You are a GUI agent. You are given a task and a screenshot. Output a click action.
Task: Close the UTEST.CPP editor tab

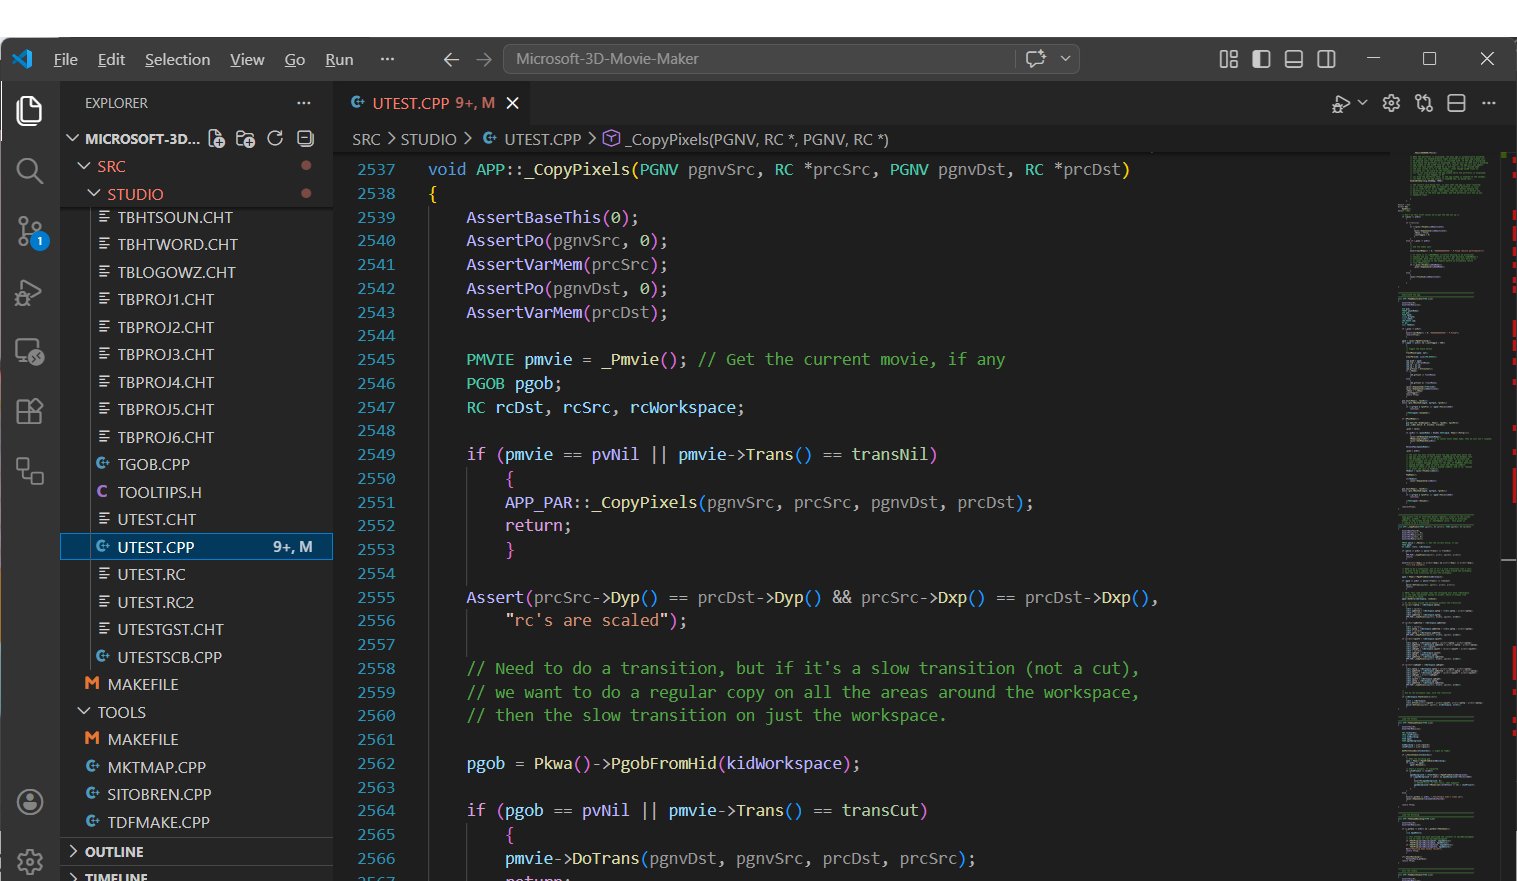tap(513, 103)
